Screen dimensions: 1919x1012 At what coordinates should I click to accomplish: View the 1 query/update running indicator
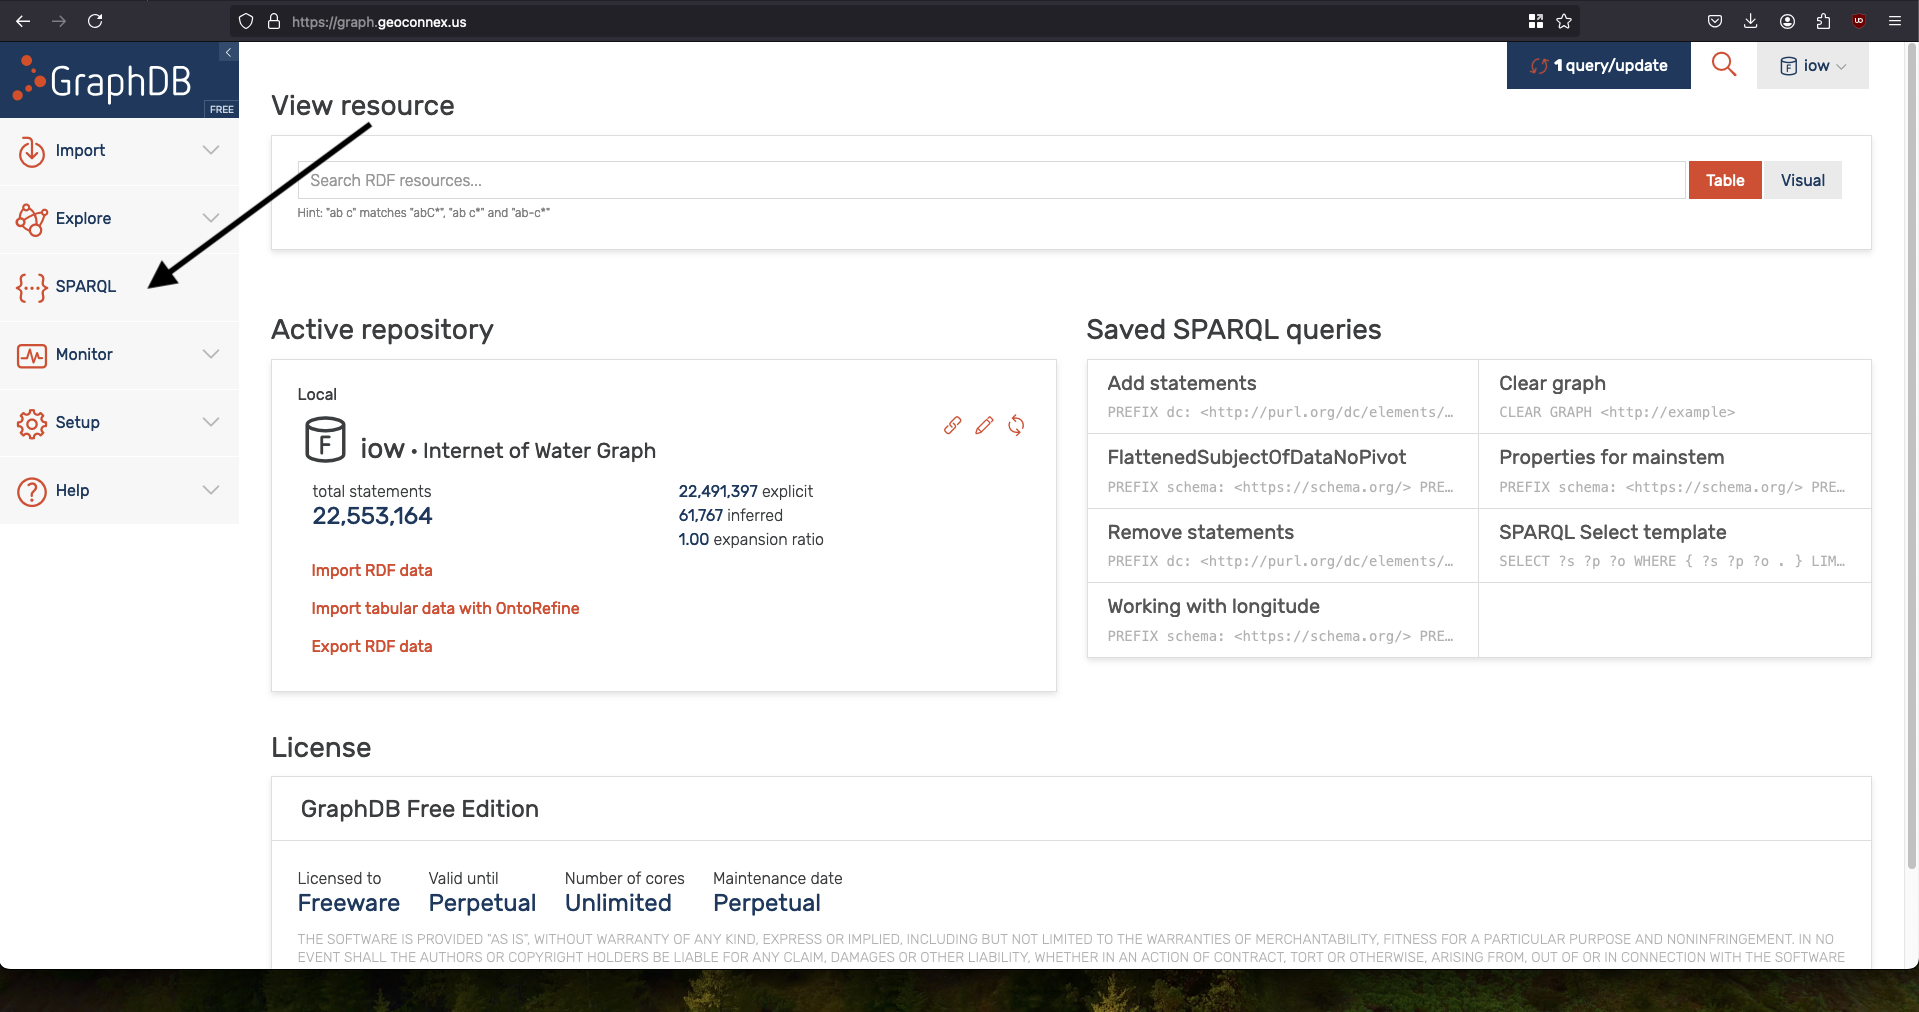(1598, 66)
